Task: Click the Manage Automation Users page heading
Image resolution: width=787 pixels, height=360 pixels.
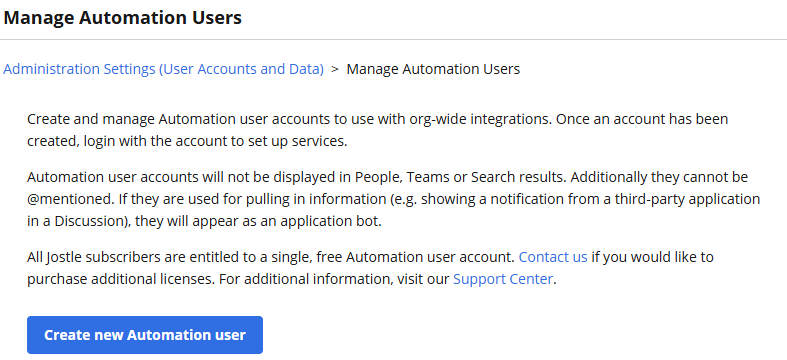Action: pos(122,18)
